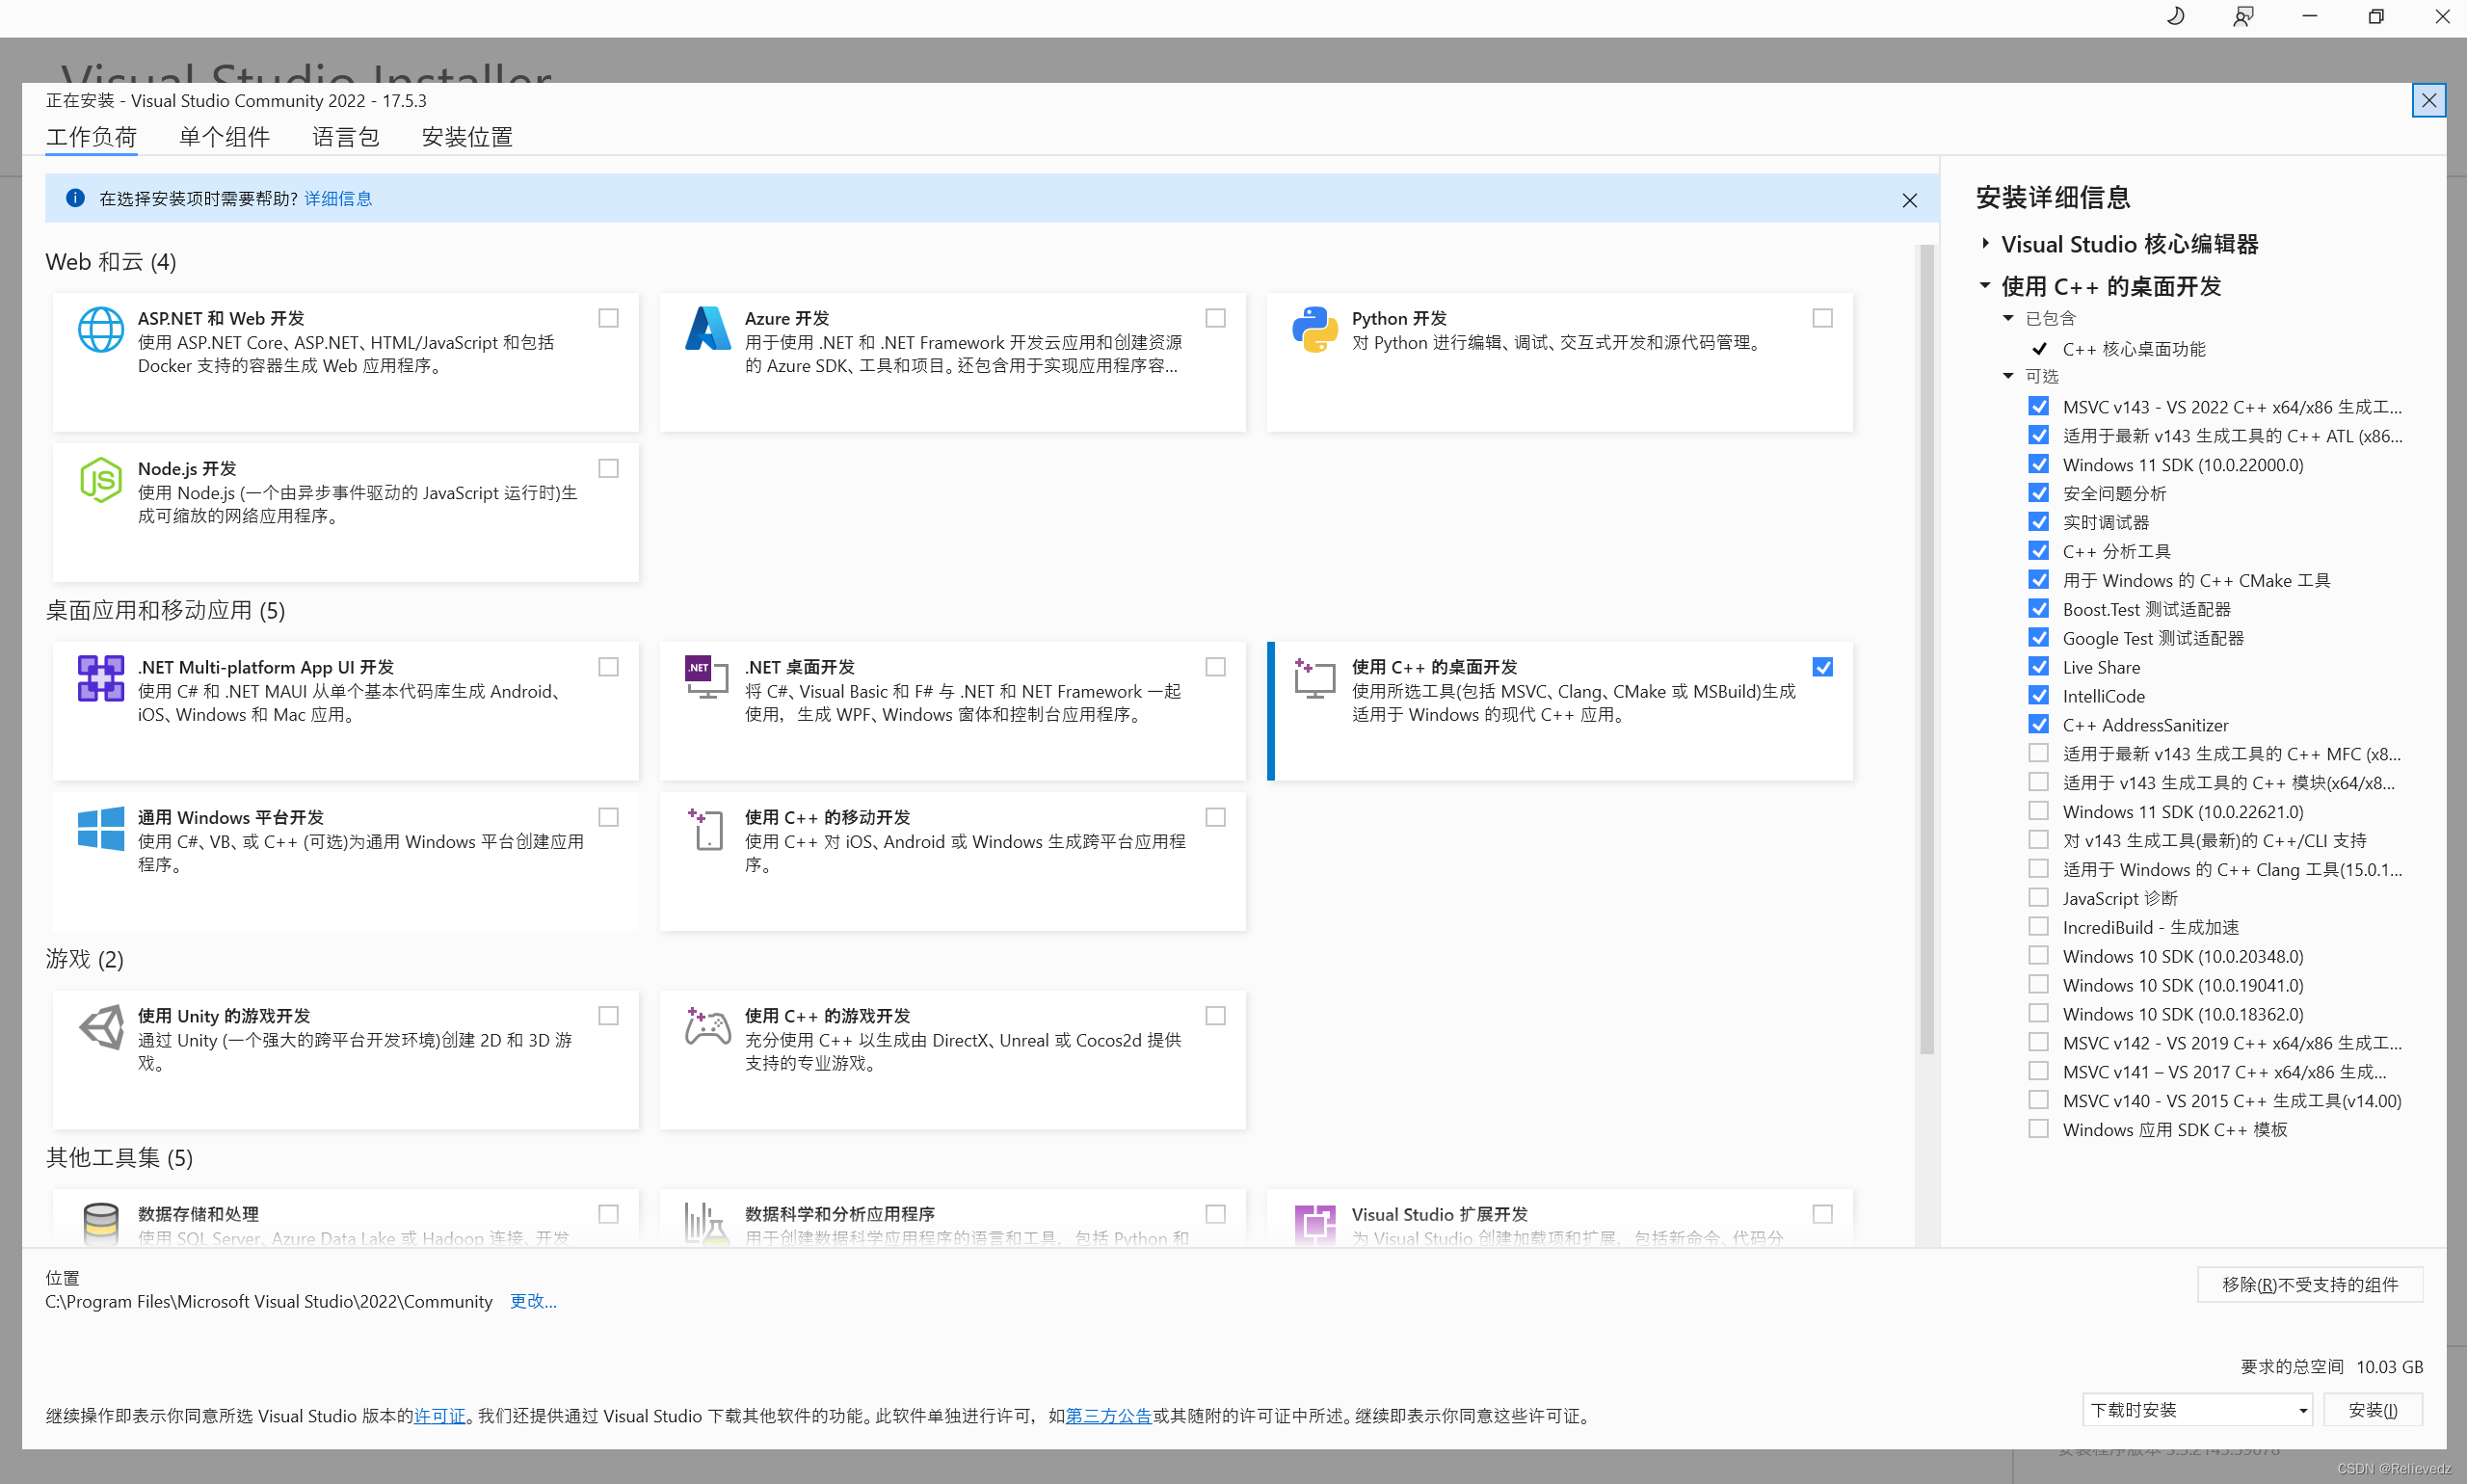Check the C++ mobile development workload checkbox
The image size is (2467, 1484).
click(x=1215, y=817)
